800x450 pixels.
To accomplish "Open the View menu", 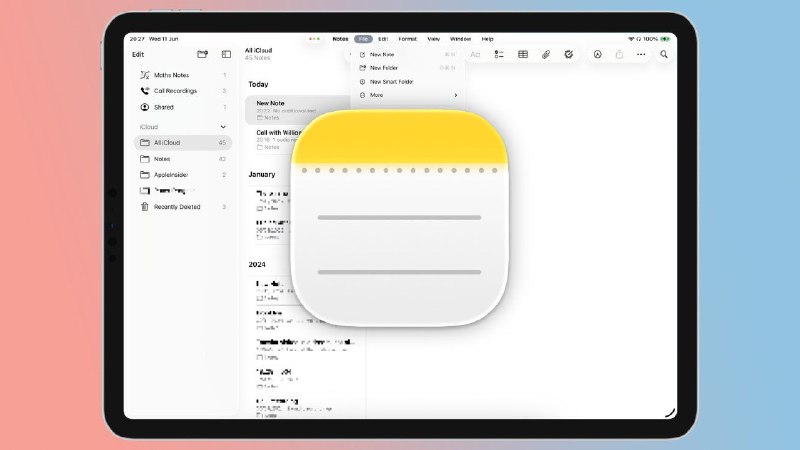I will (x=434, y=39).
